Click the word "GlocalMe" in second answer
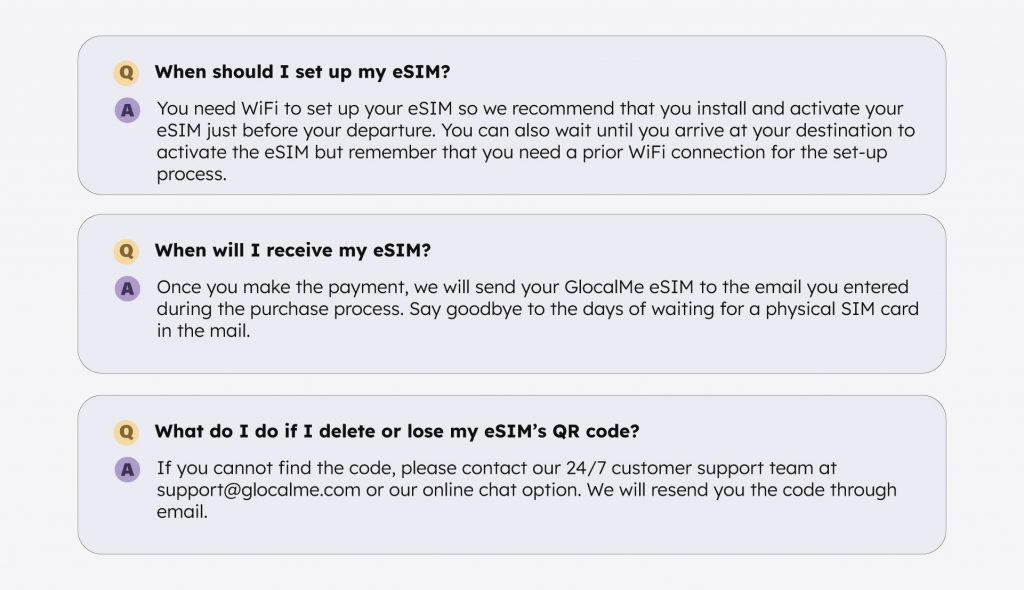 (604, 287)
